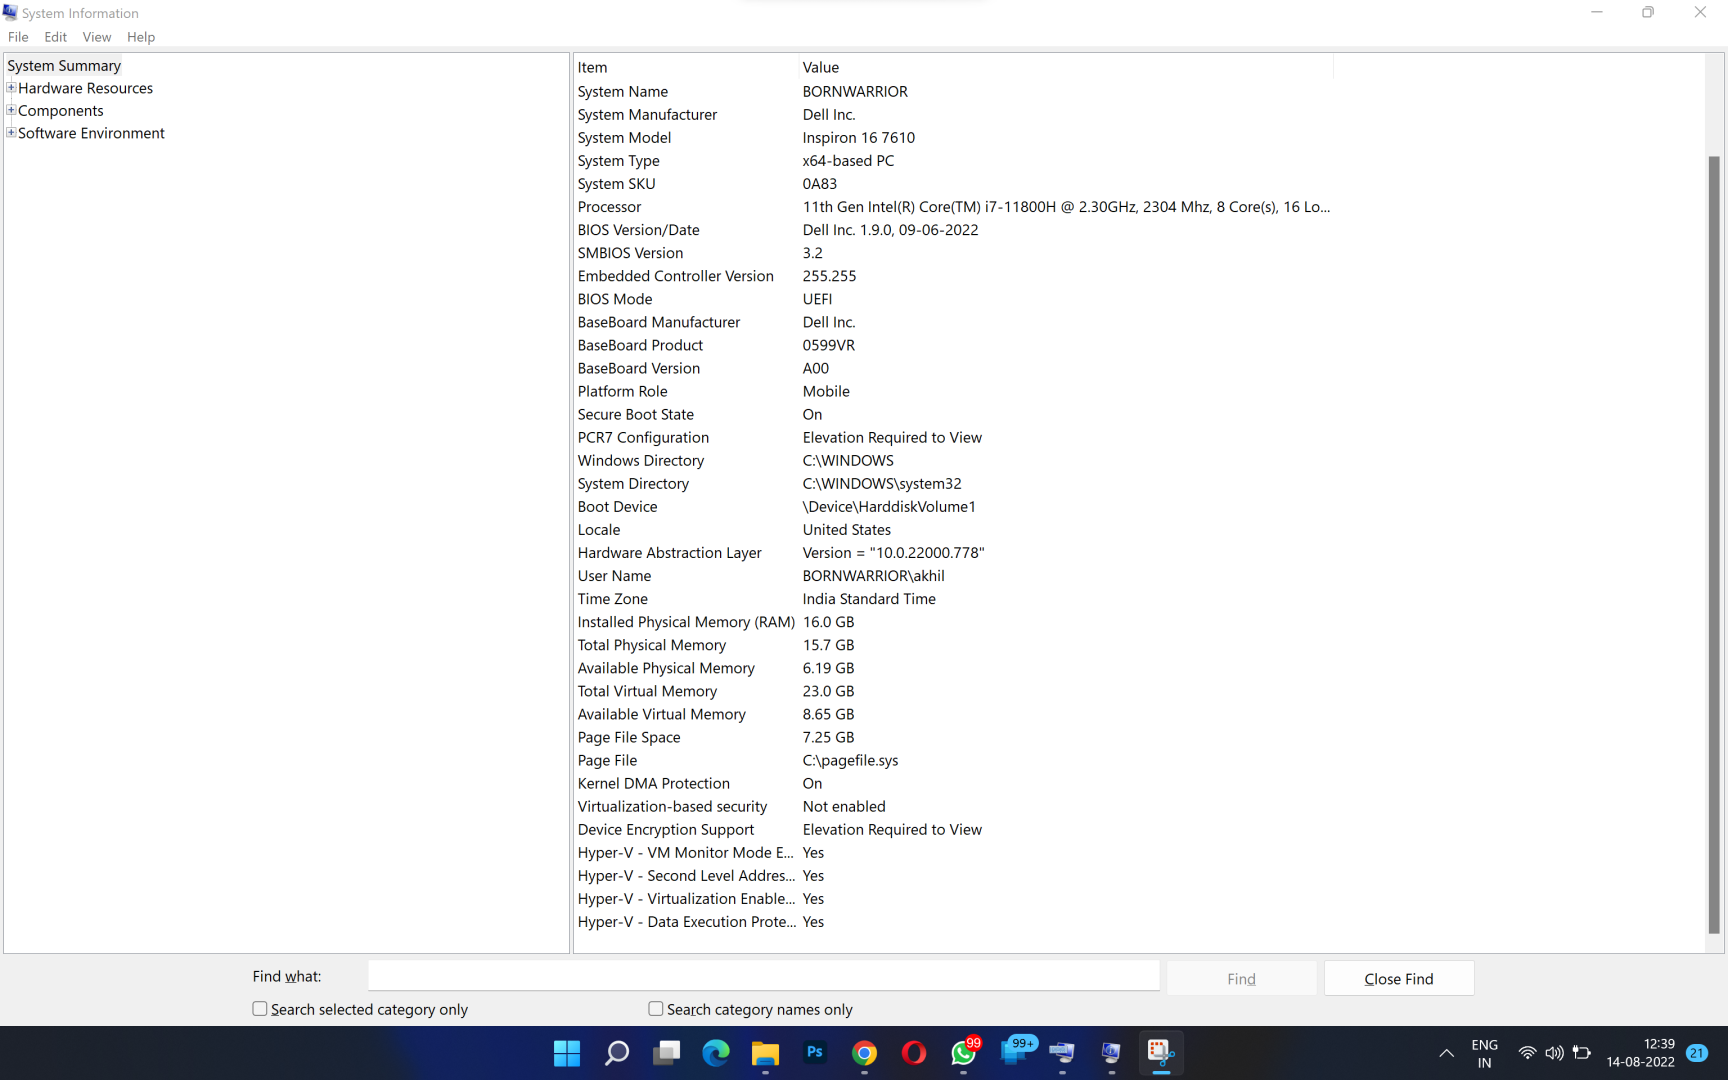Expand the Software Environment node

click(11, 132)
